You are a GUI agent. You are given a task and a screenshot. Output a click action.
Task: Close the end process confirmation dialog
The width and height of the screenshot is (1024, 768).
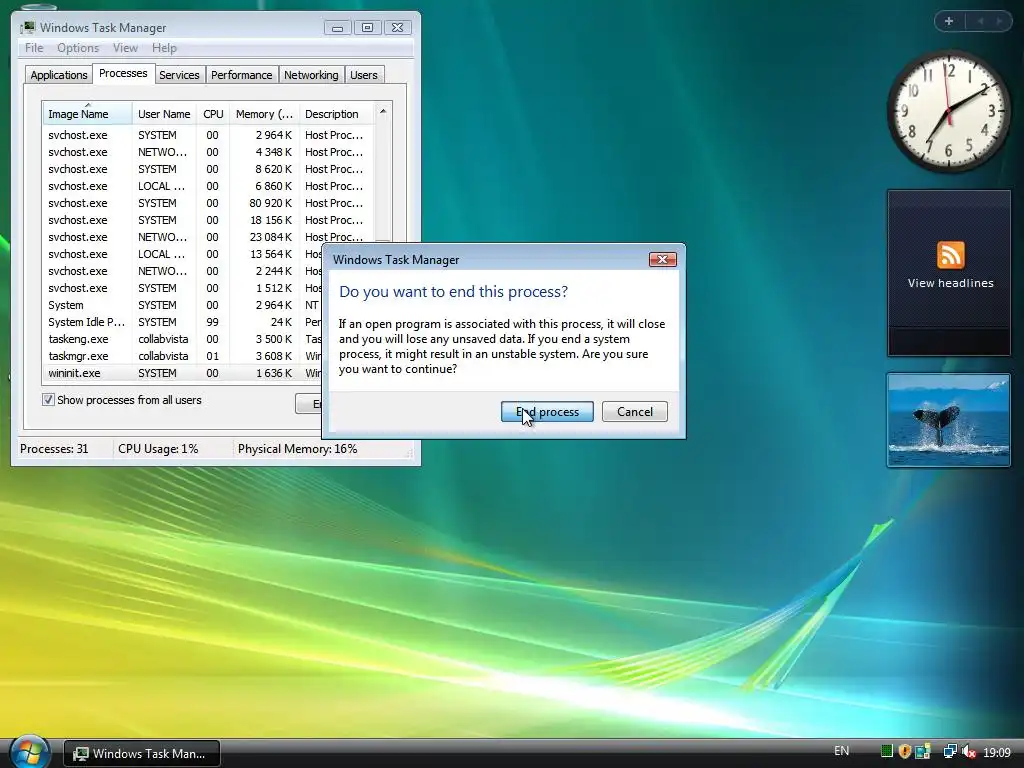point(662,259)
